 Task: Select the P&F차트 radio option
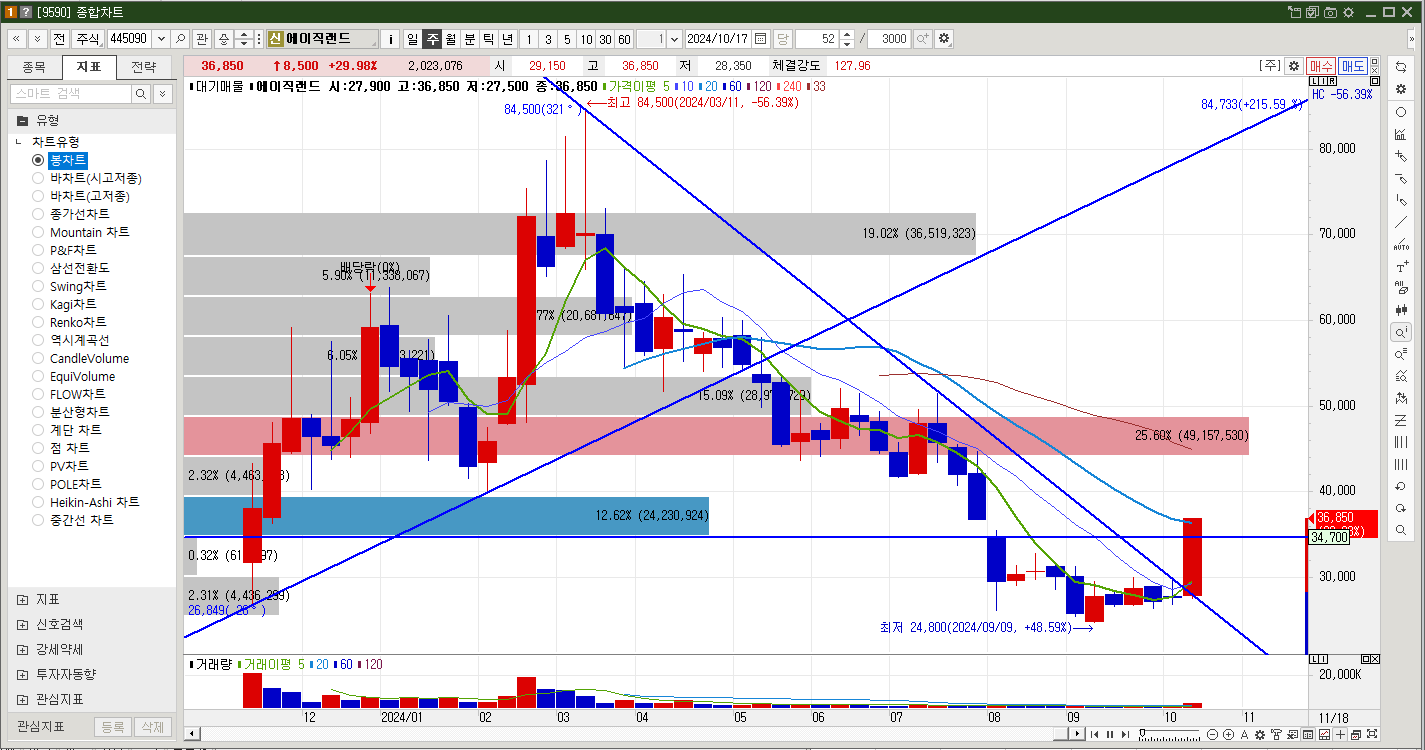pos(38,250)
